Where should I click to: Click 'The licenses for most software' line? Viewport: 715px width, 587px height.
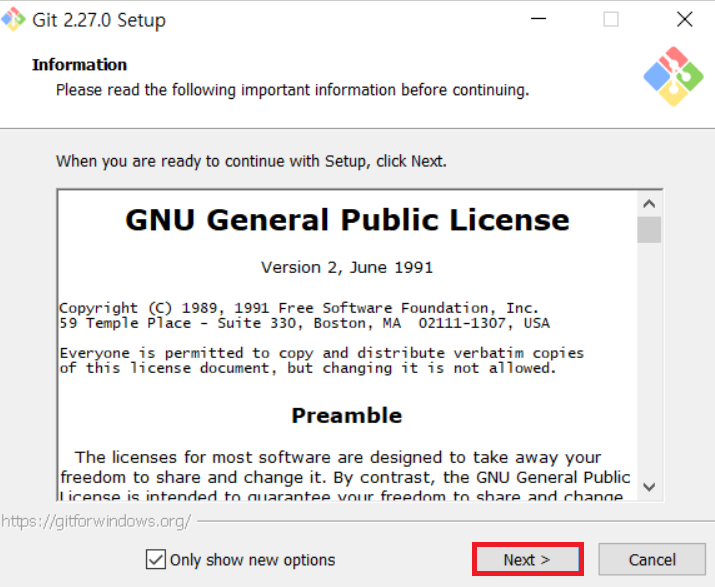(x=338, y=457)
